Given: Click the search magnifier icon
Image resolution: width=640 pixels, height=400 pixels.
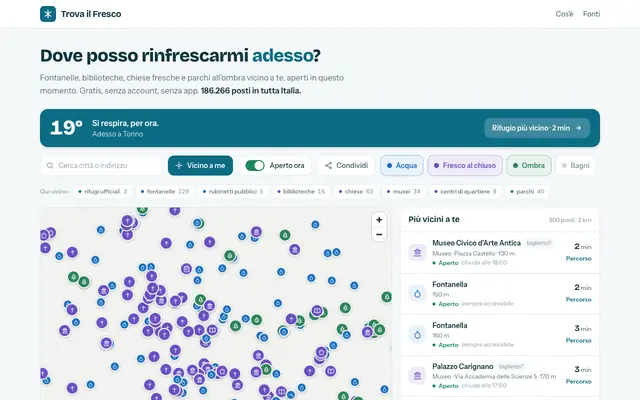Looking at the screenshot, I should pos(50,165).
